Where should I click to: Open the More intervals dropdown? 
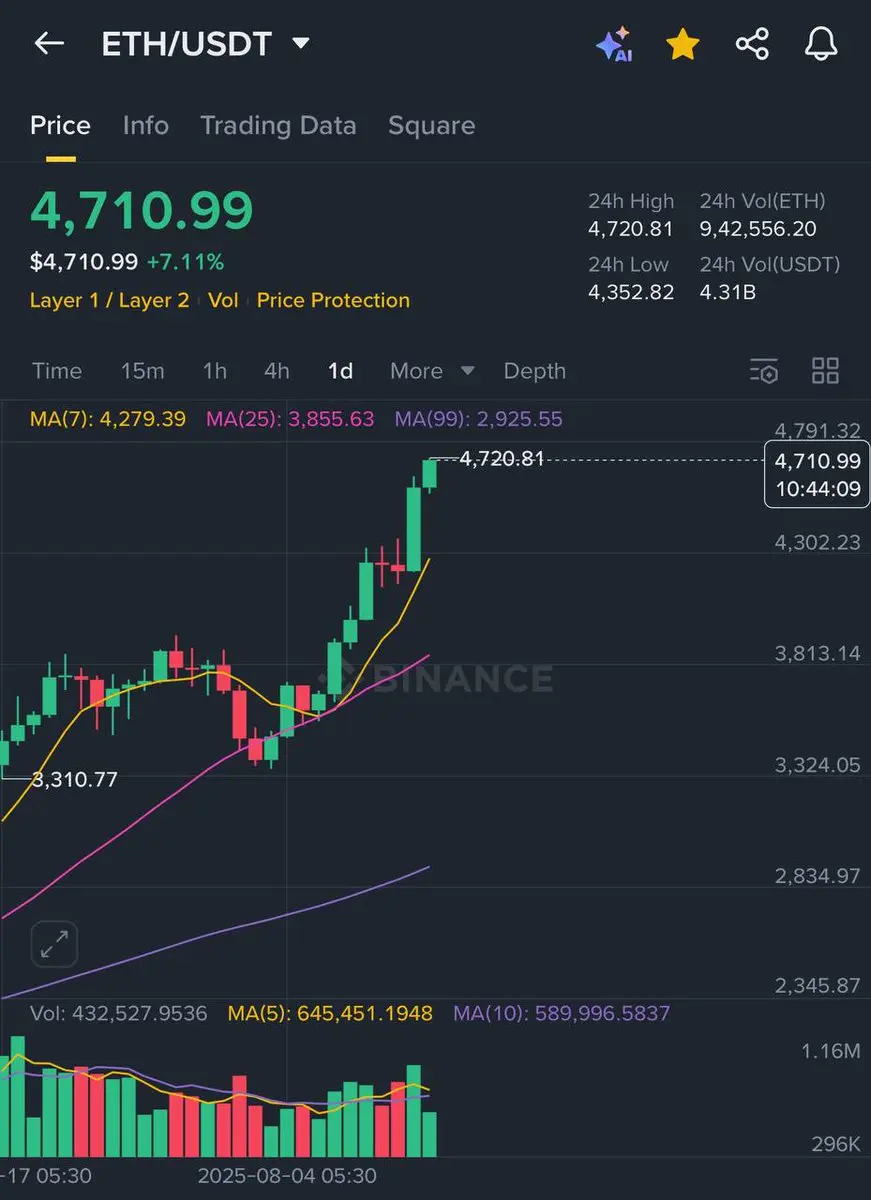(432, 371)
